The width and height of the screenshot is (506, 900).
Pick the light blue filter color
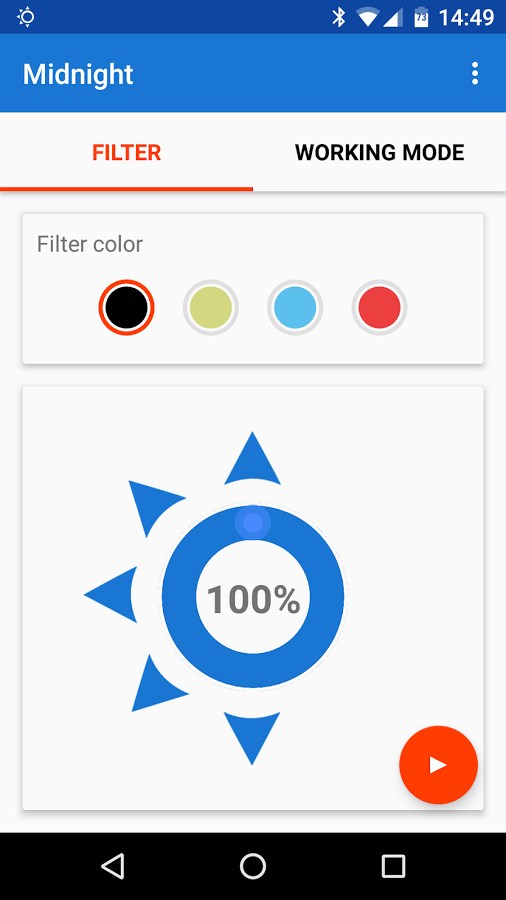pos(295,308)
